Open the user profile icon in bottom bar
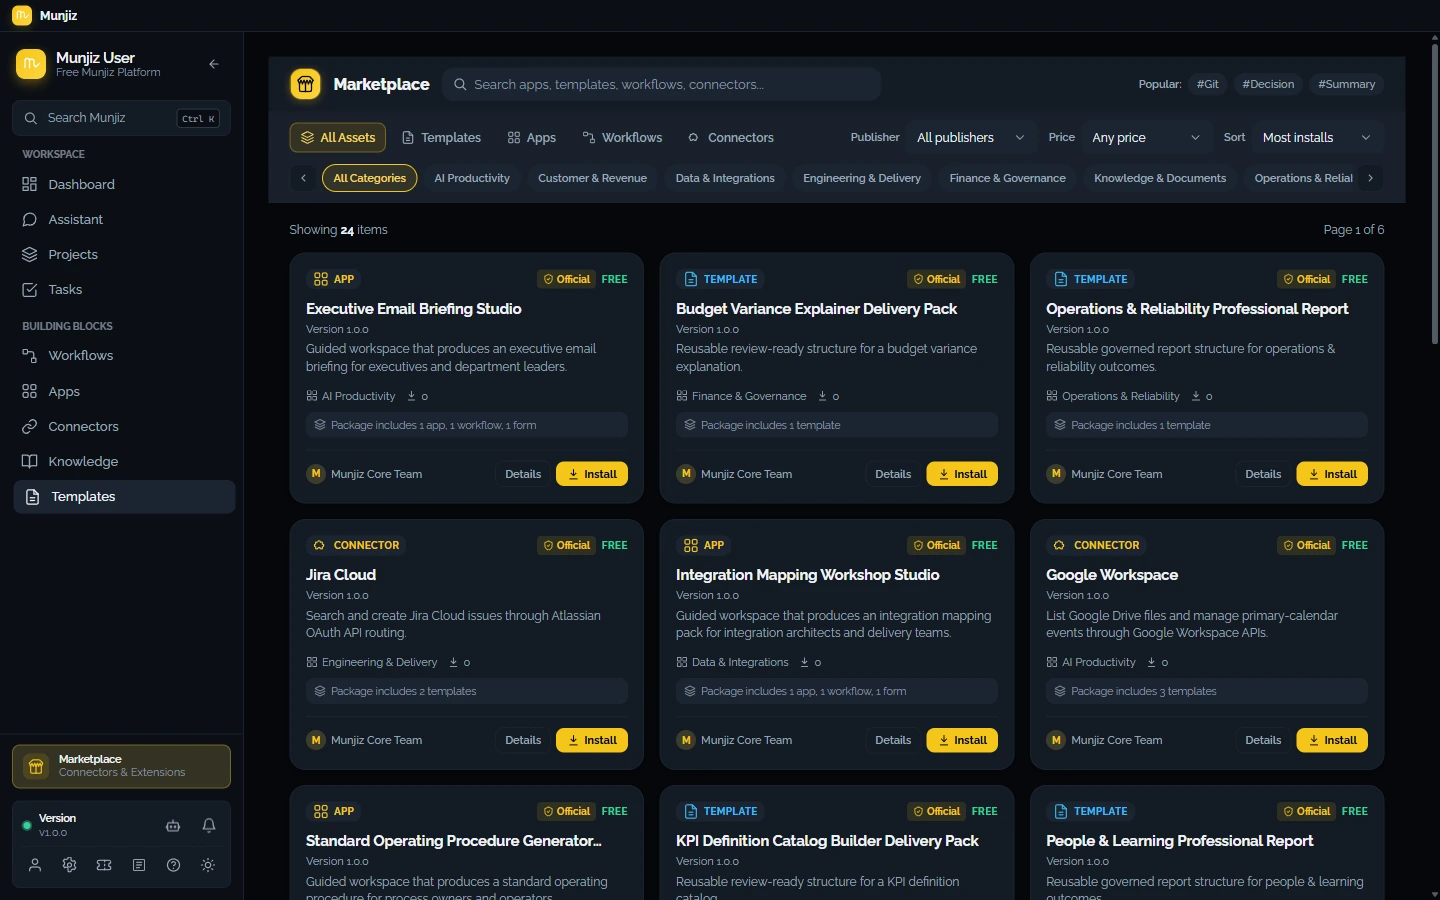1440x900 pixels. pyautogui.click(x=35, y=865)
